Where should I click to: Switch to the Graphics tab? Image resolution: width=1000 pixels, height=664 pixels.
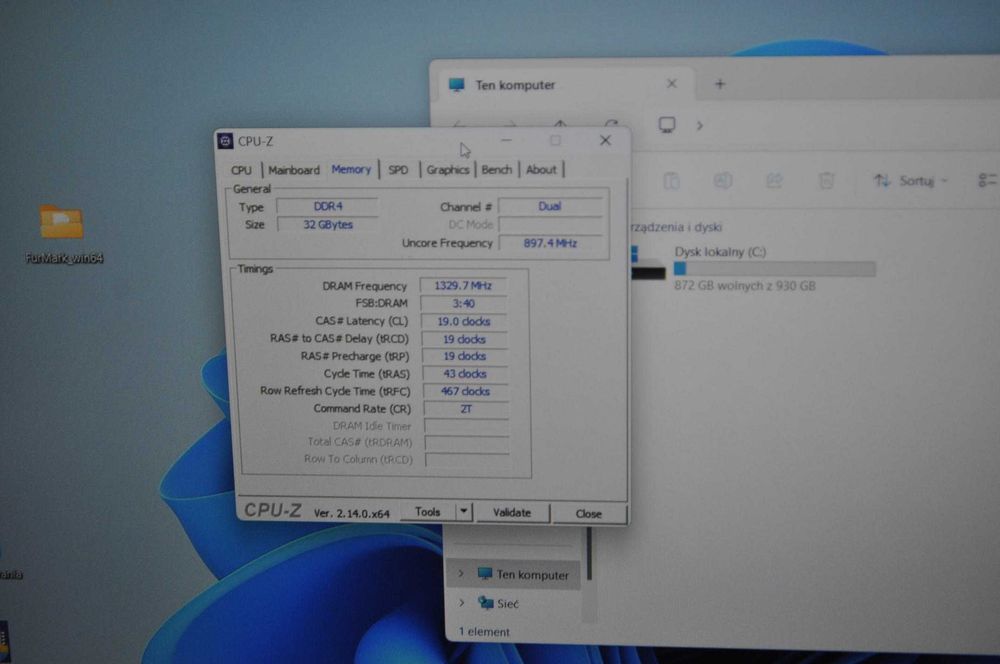pos(448,170)
